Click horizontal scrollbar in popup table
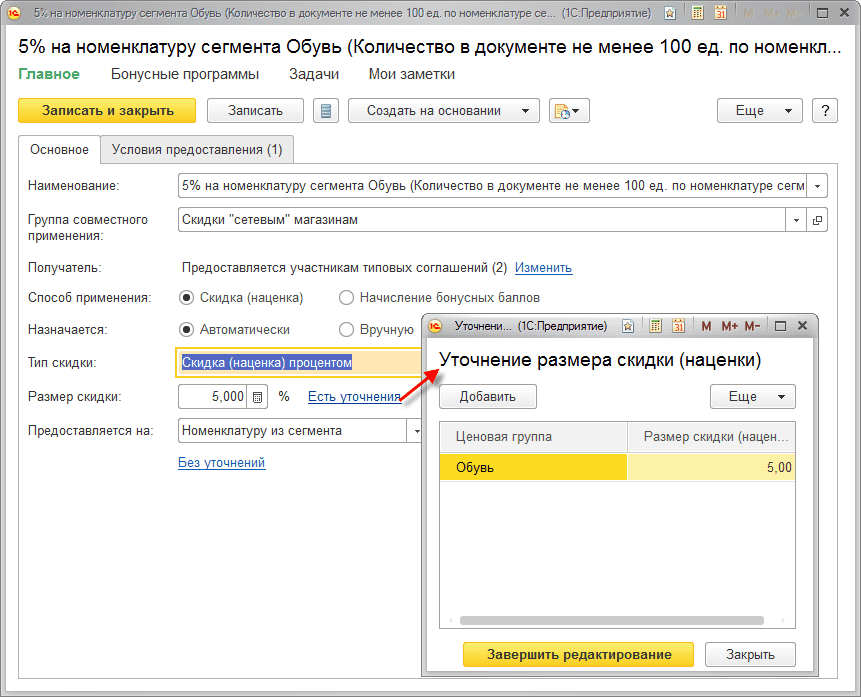Viewport: 861px width, 697px height. [612, 621]
